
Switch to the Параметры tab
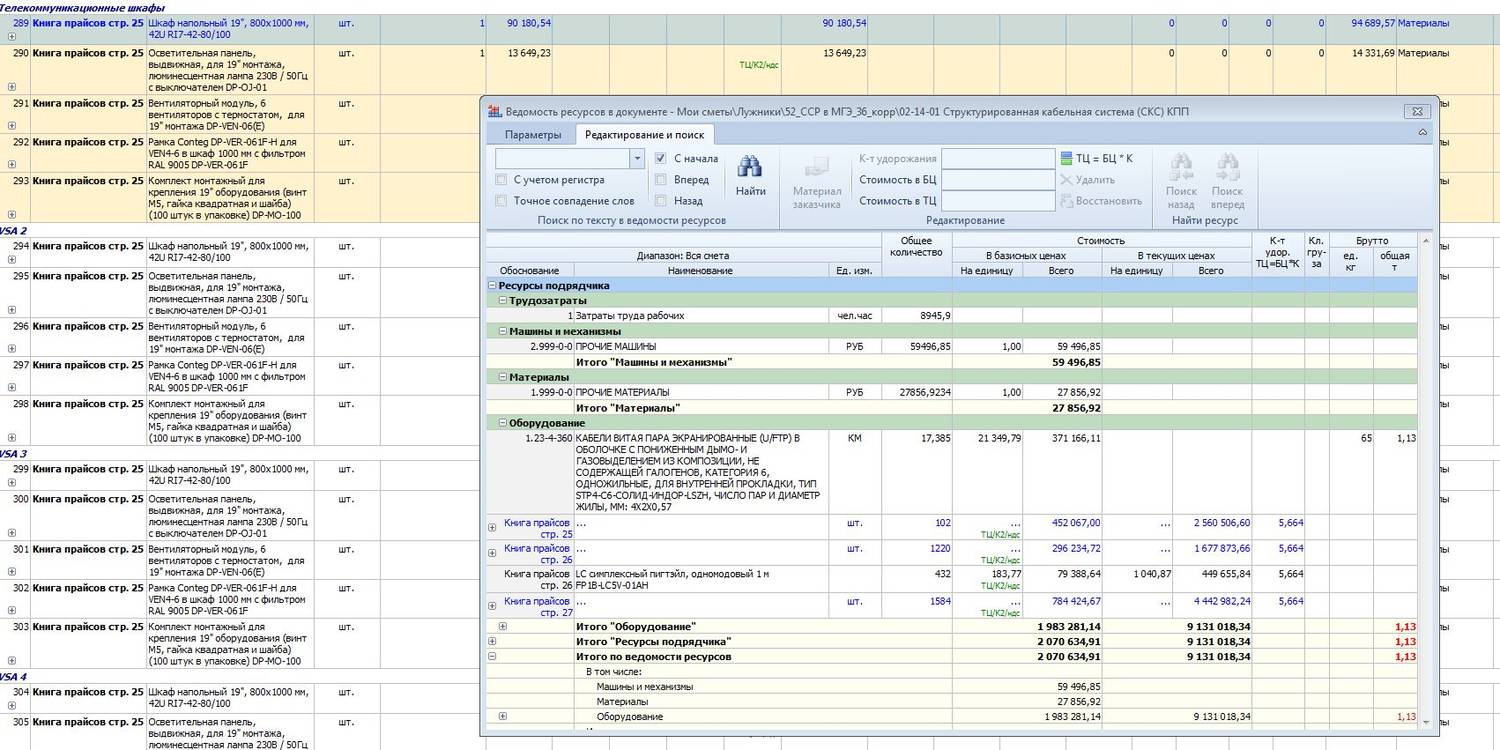[x=532, y=135]
